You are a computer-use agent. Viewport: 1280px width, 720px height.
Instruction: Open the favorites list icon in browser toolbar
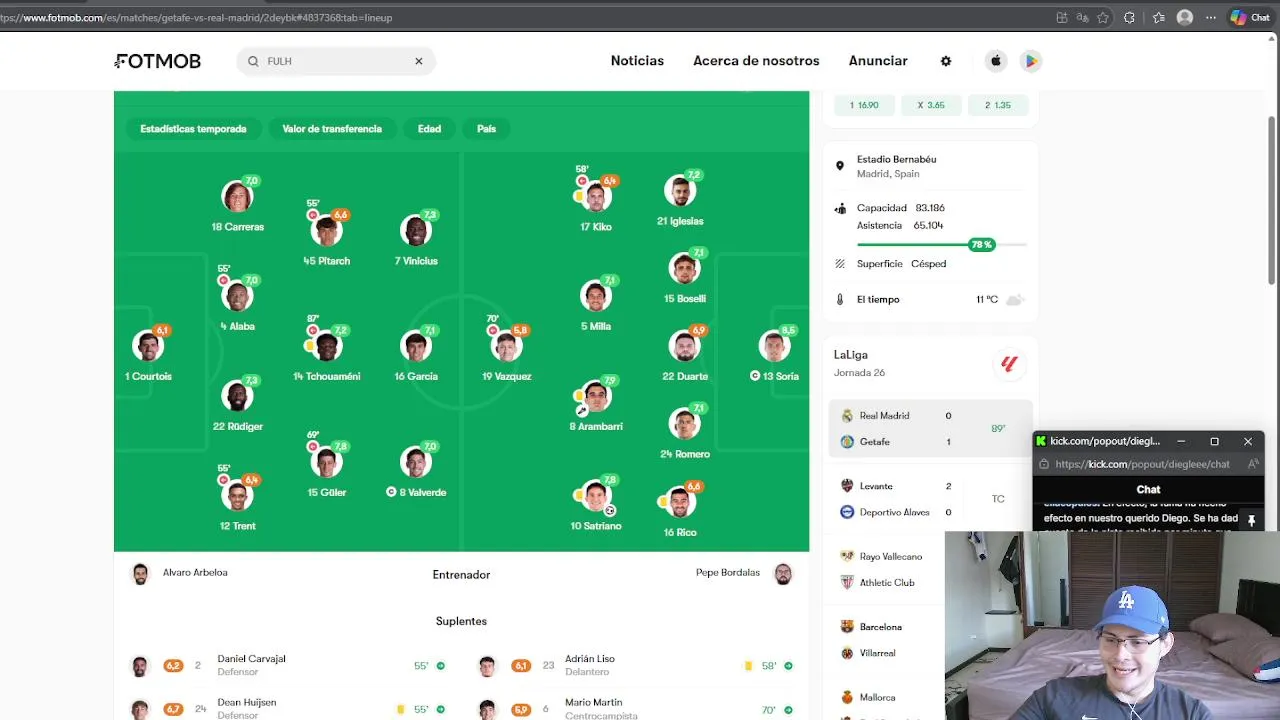click(1158, 17)
